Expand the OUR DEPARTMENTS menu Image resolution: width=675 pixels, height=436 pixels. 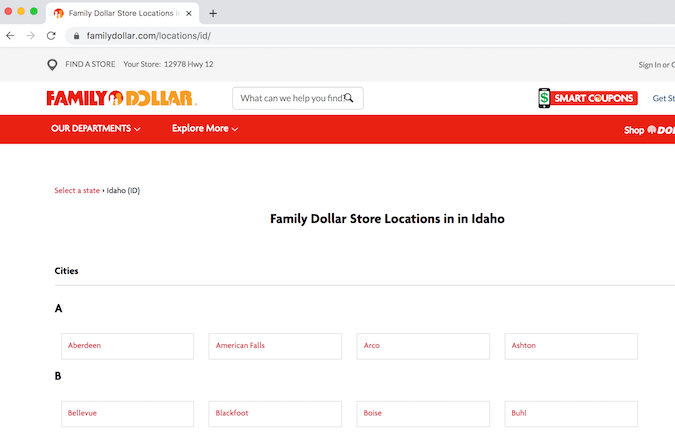96,128
